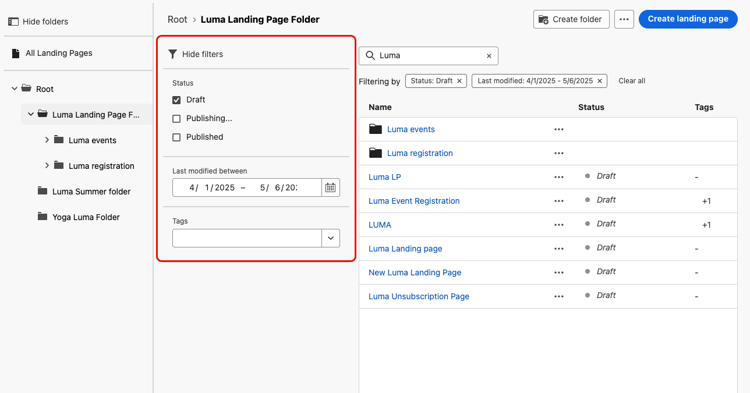Clear the Luma search text with the X

[x=489, y=56]
